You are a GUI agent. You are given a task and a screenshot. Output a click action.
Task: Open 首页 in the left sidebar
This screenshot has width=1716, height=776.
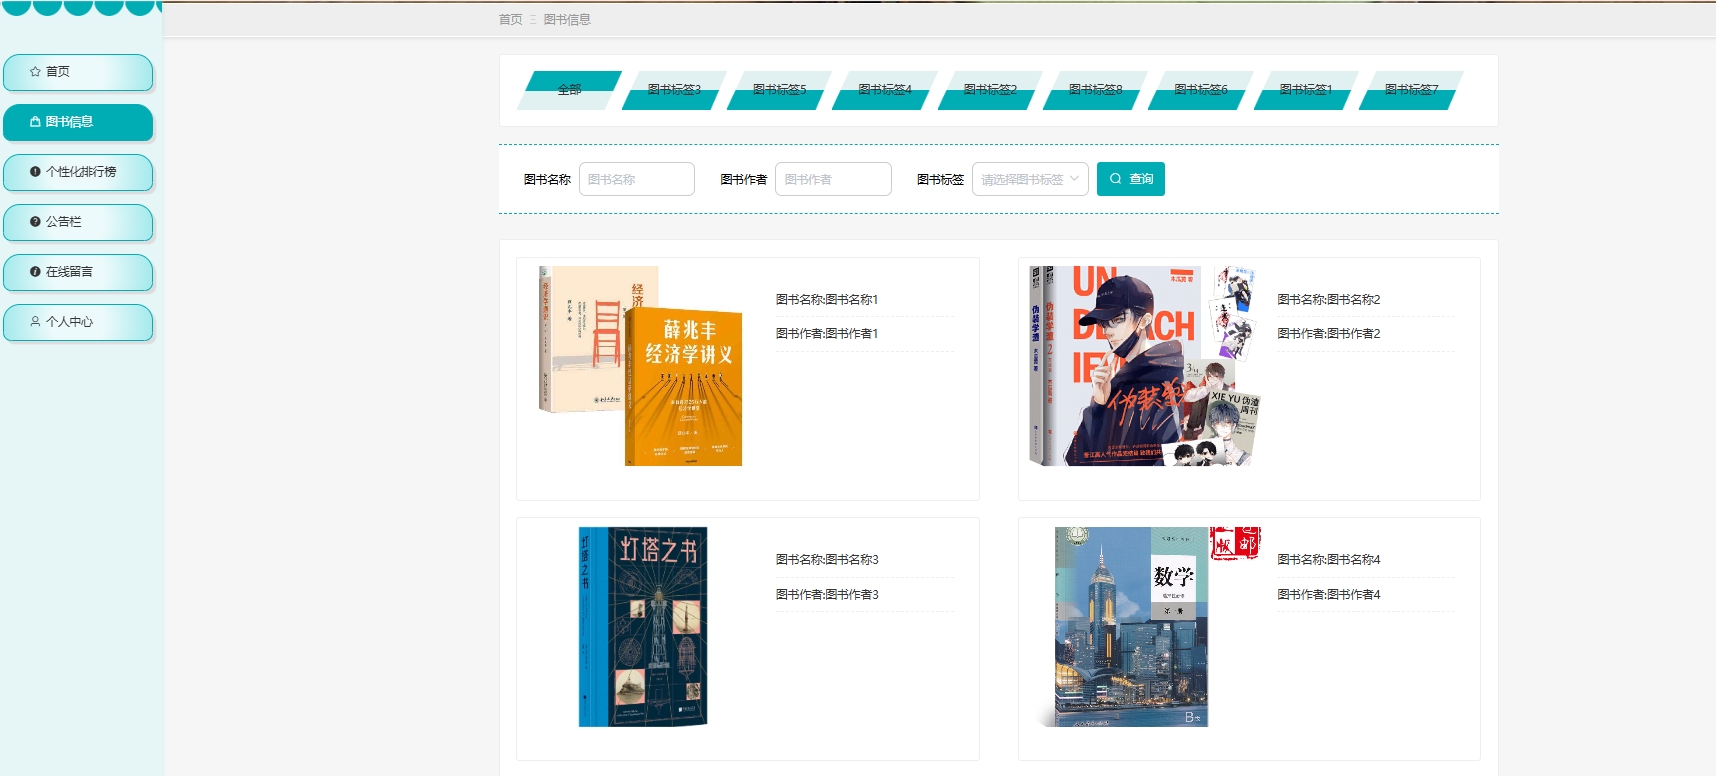pyautogui.click(x=78, y=72)
